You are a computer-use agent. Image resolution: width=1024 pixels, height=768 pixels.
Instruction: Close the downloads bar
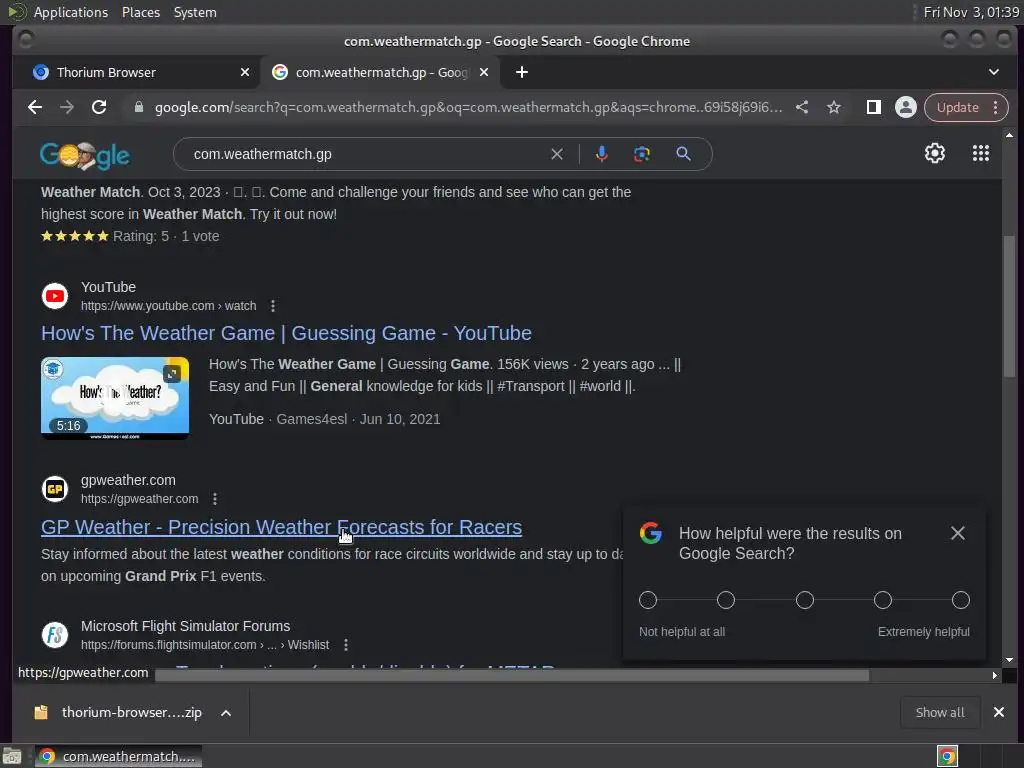pos(999,712)
